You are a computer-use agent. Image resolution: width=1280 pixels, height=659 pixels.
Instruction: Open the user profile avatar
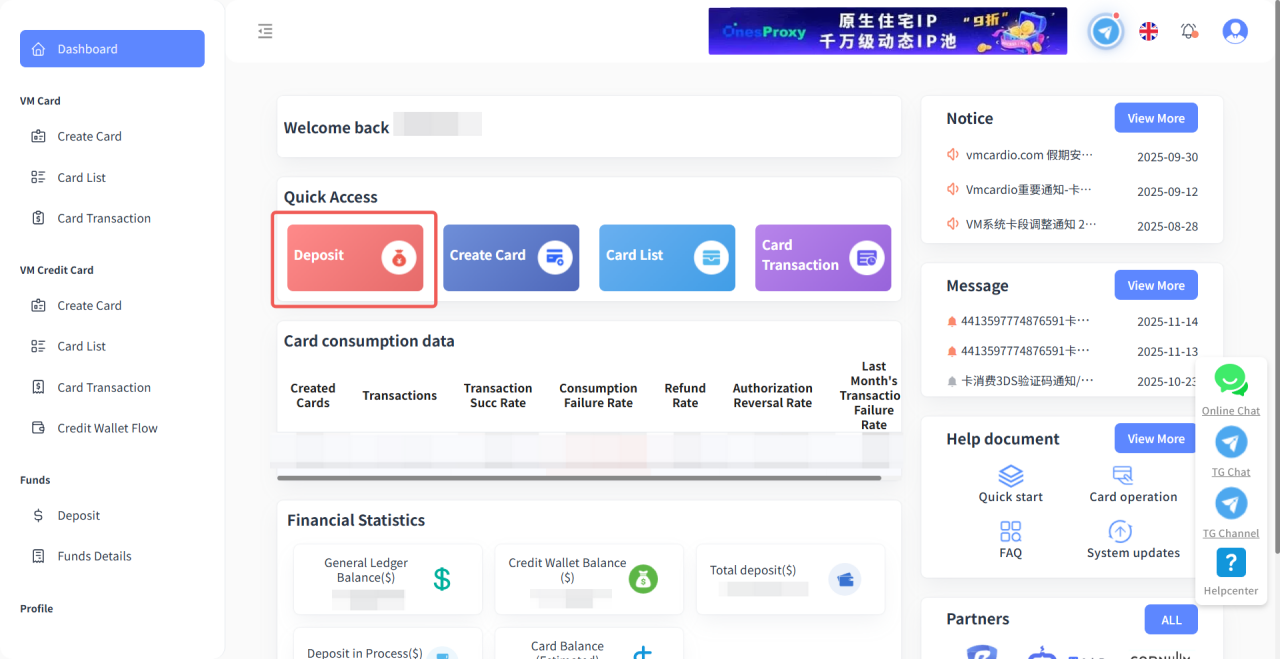pos(1235,31)
